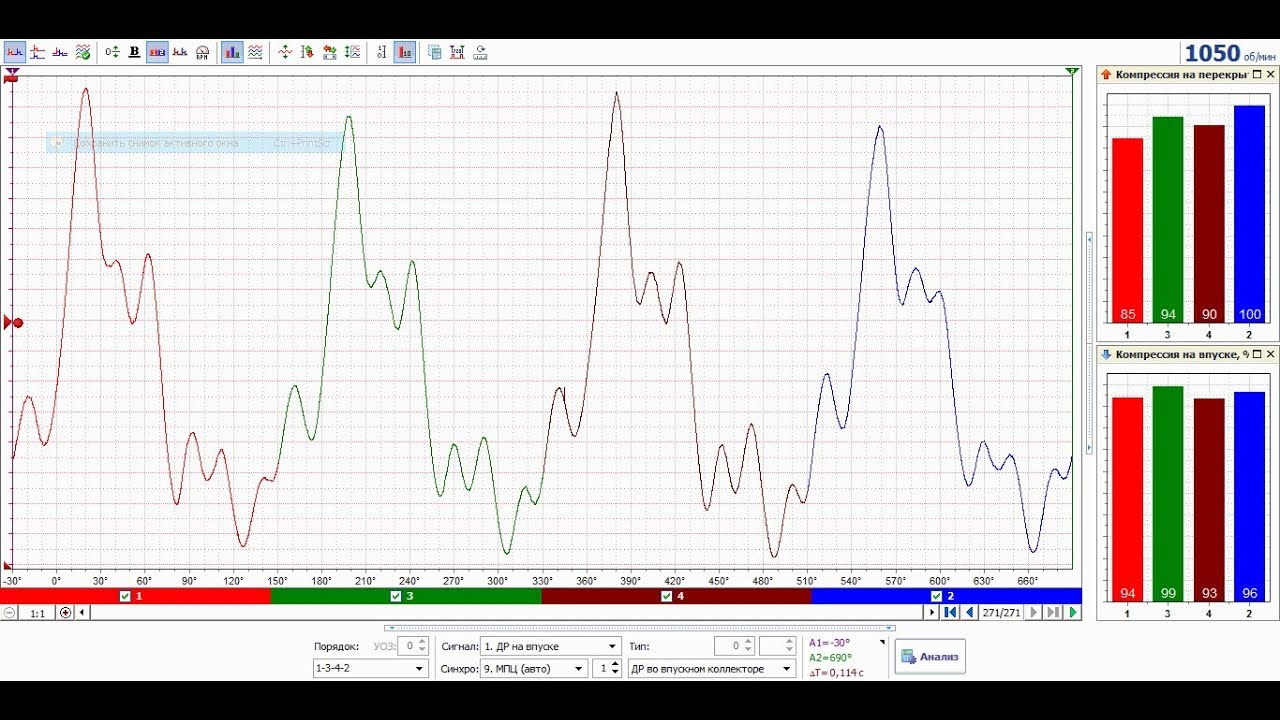Click the red pulse measurement toolbar icon
Viewport: 1280px width, 720px height.
coord(457,52)
